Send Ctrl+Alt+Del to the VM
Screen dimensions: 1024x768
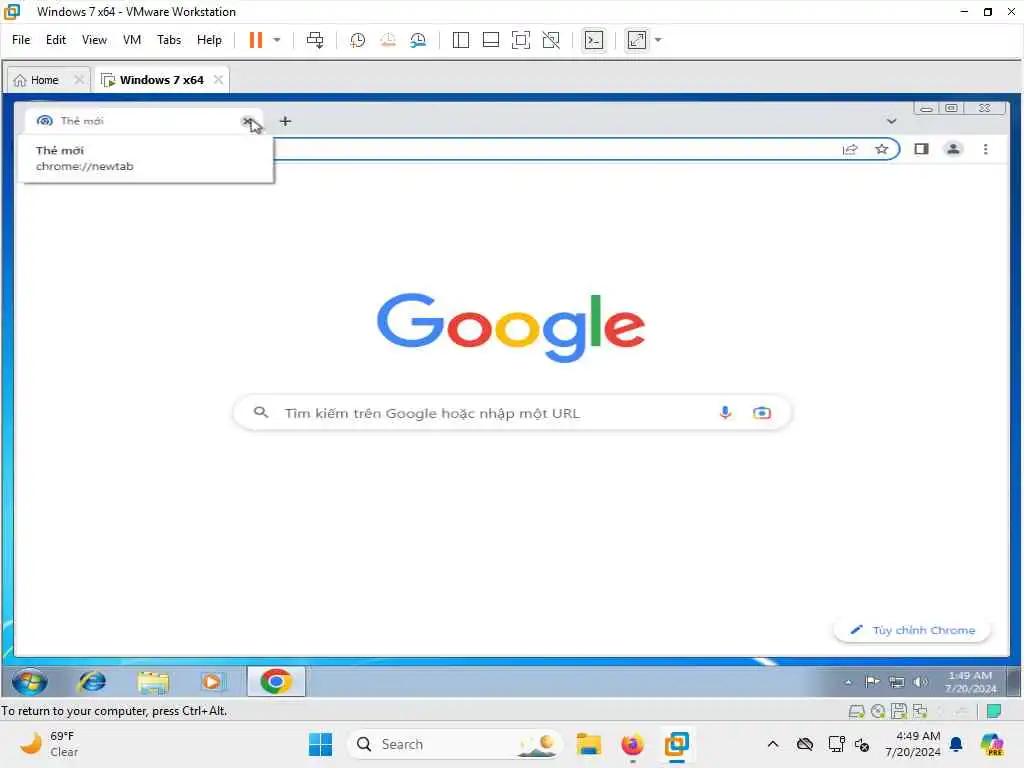click(315, 40)
